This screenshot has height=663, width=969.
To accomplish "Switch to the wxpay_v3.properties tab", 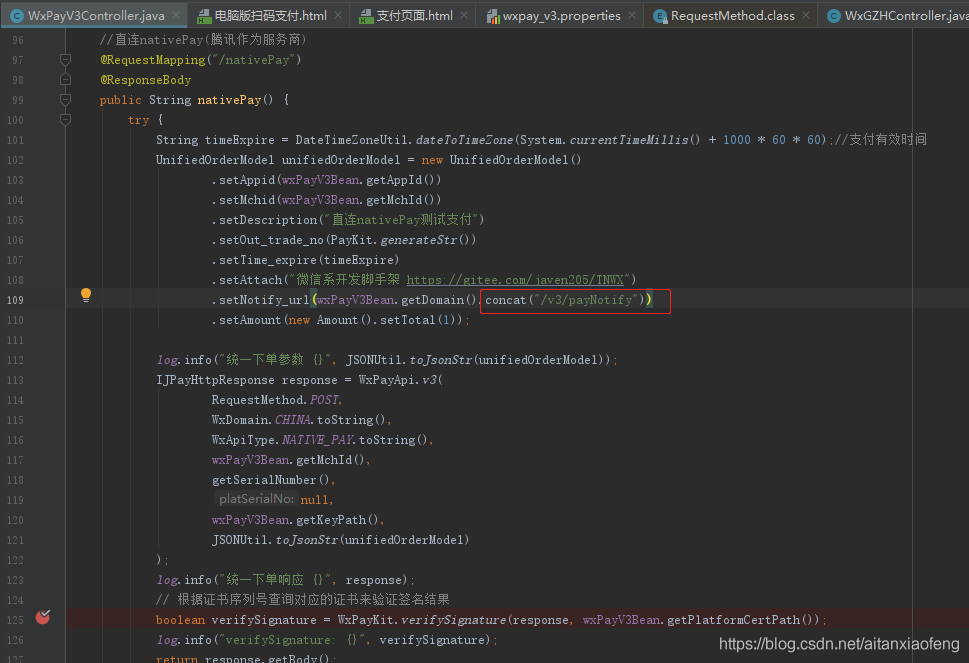I will click(x=560, y=16).
